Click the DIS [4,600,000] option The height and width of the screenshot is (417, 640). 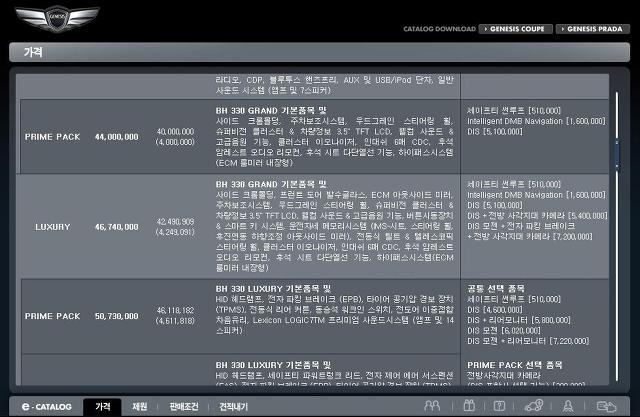click(x=495, y=310)
